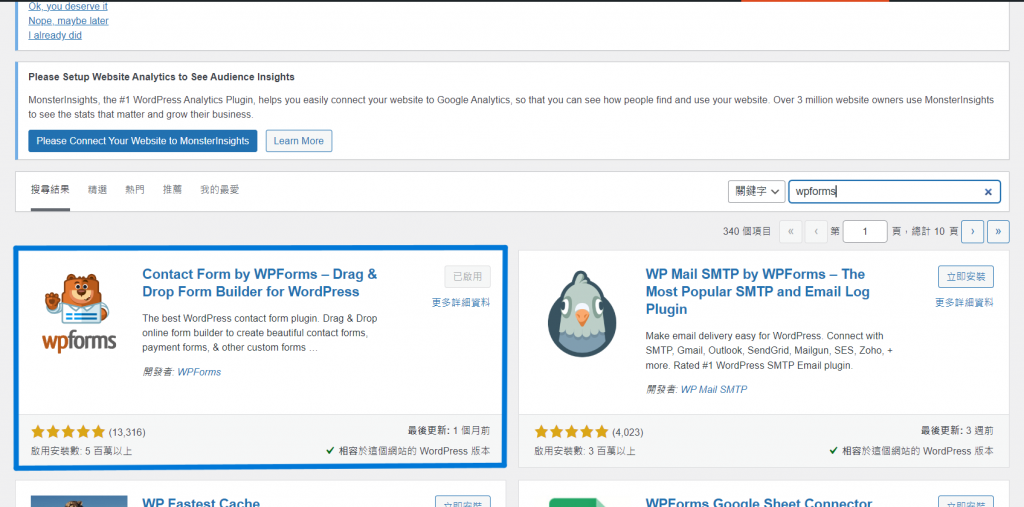Click 'Please Setup Website Analytics' heading
This screenshot has width=1024, height=507.
tap(161, 77)
